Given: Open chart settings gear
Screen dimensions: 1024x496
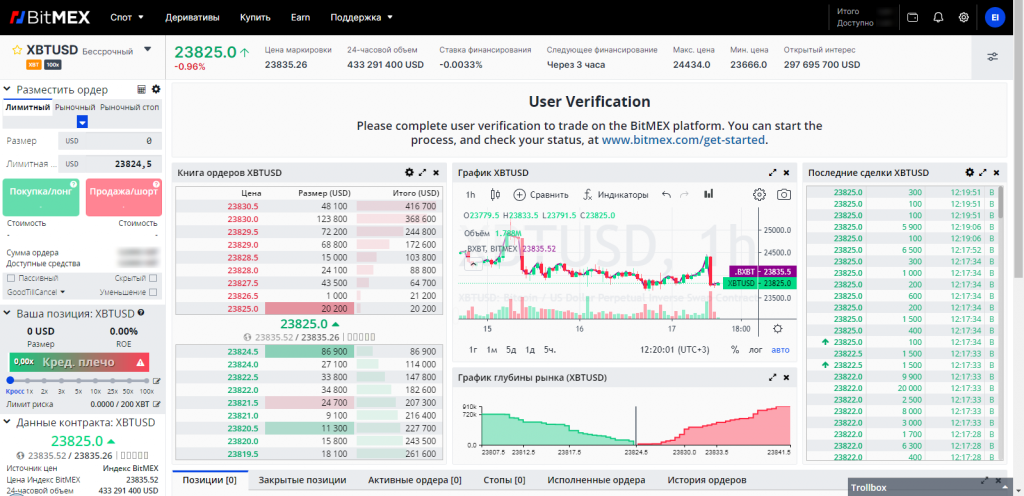Looking at the screenshot, I should tap(759, 194).
